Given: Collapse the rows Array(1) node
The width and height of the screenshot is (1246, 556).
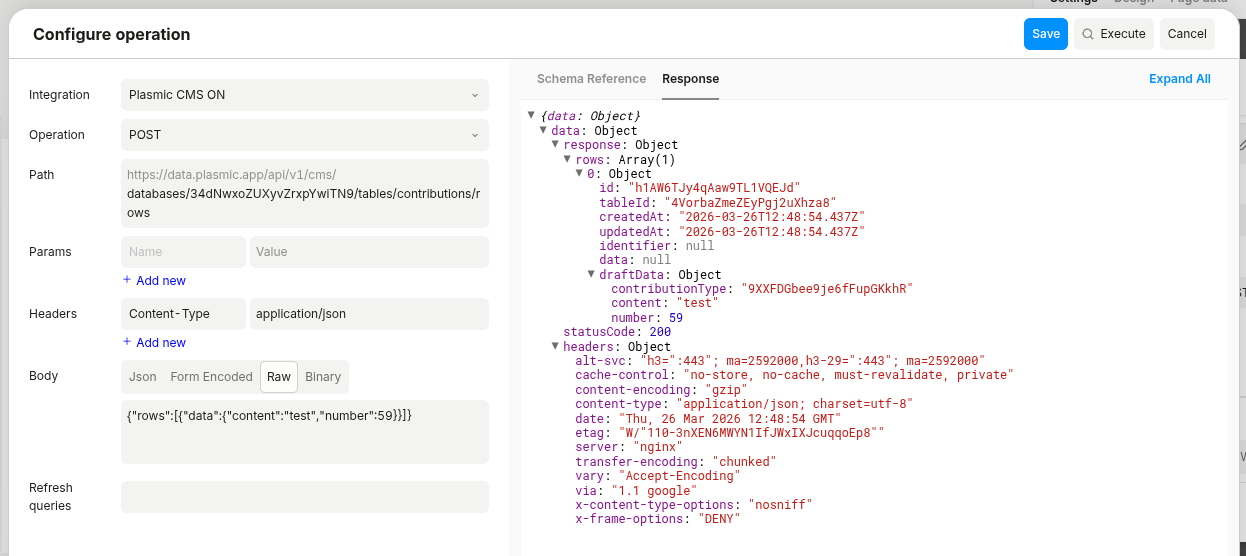Looking at the screenshot, I should pyautogui.click(x=568, y=159).
